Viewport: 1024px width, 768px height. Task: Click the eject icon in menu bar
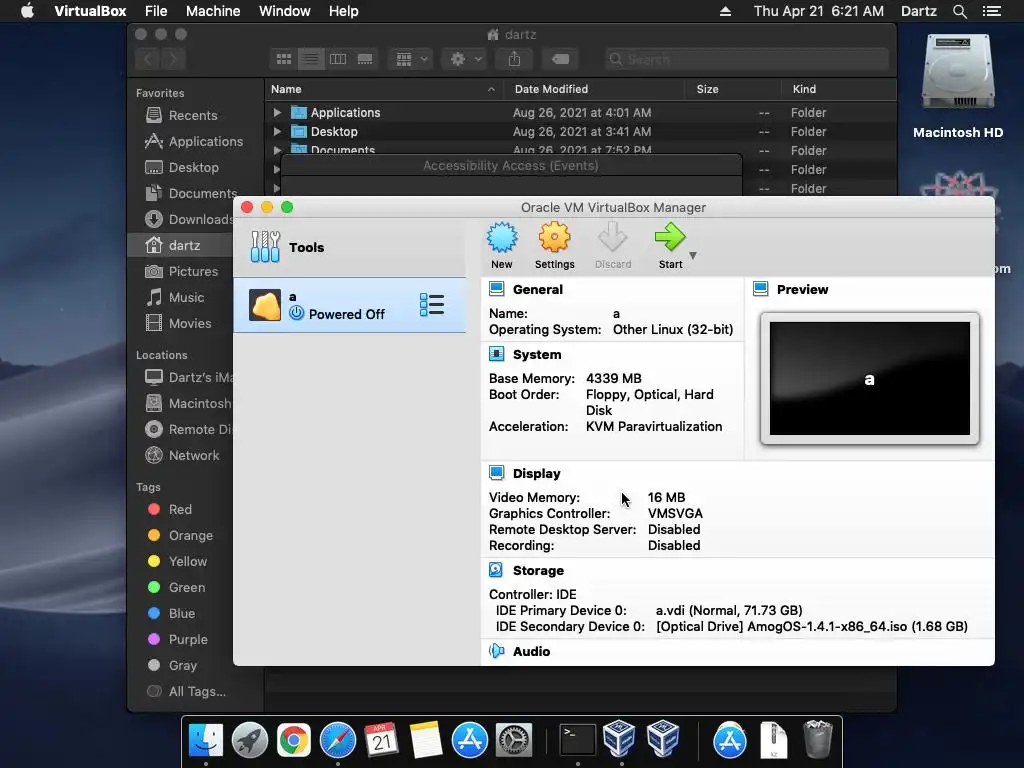point(725,11)
